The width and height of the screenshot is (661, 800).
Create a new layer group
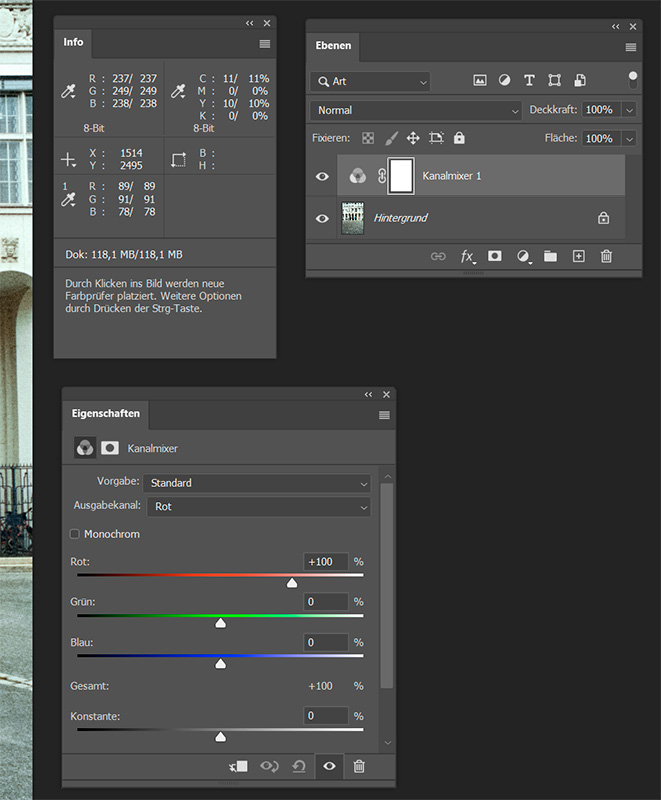coord(550,256)
